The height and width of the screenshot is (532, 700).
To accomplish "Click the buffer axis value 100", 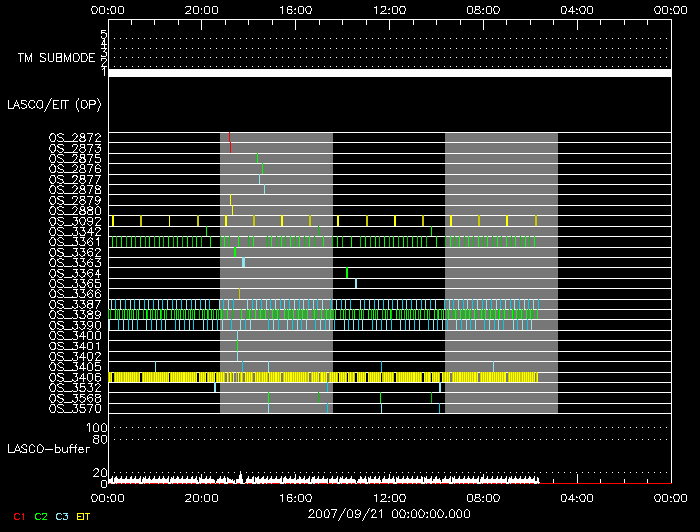I will 96,428.
